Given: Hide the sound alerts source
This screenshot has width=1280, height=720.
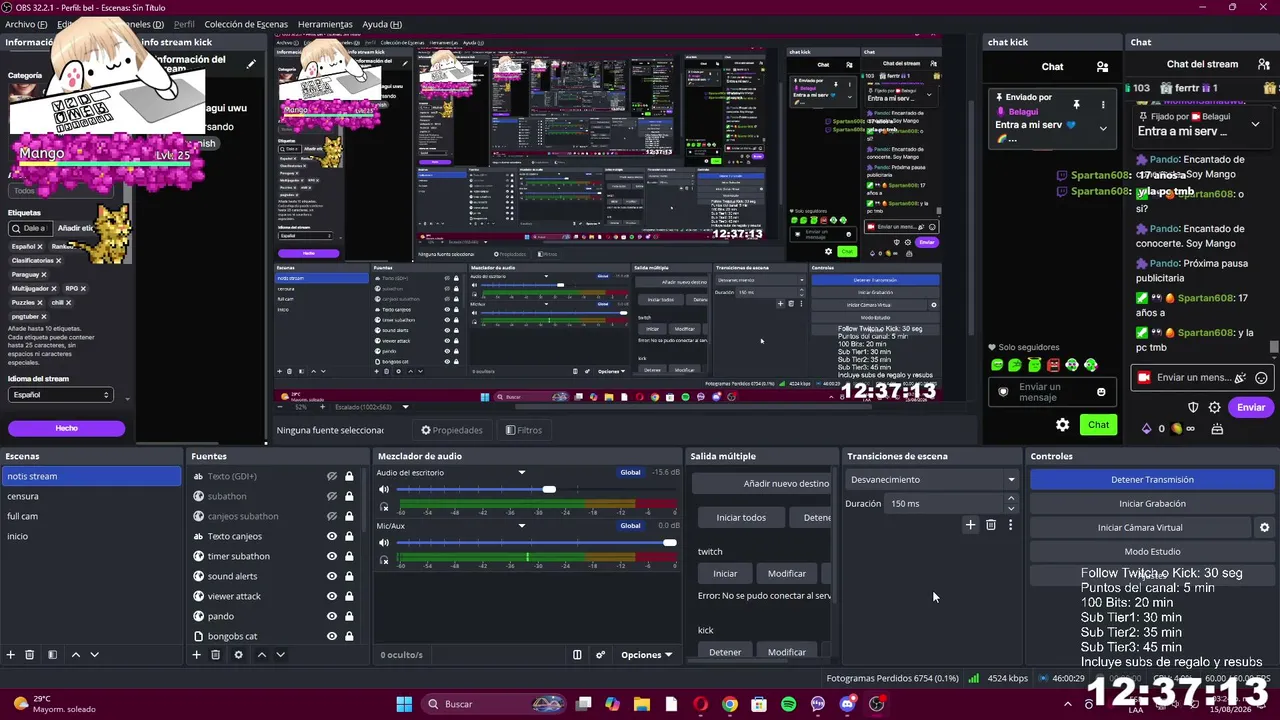Looking at the screenshot, I should tap(332, 576).
